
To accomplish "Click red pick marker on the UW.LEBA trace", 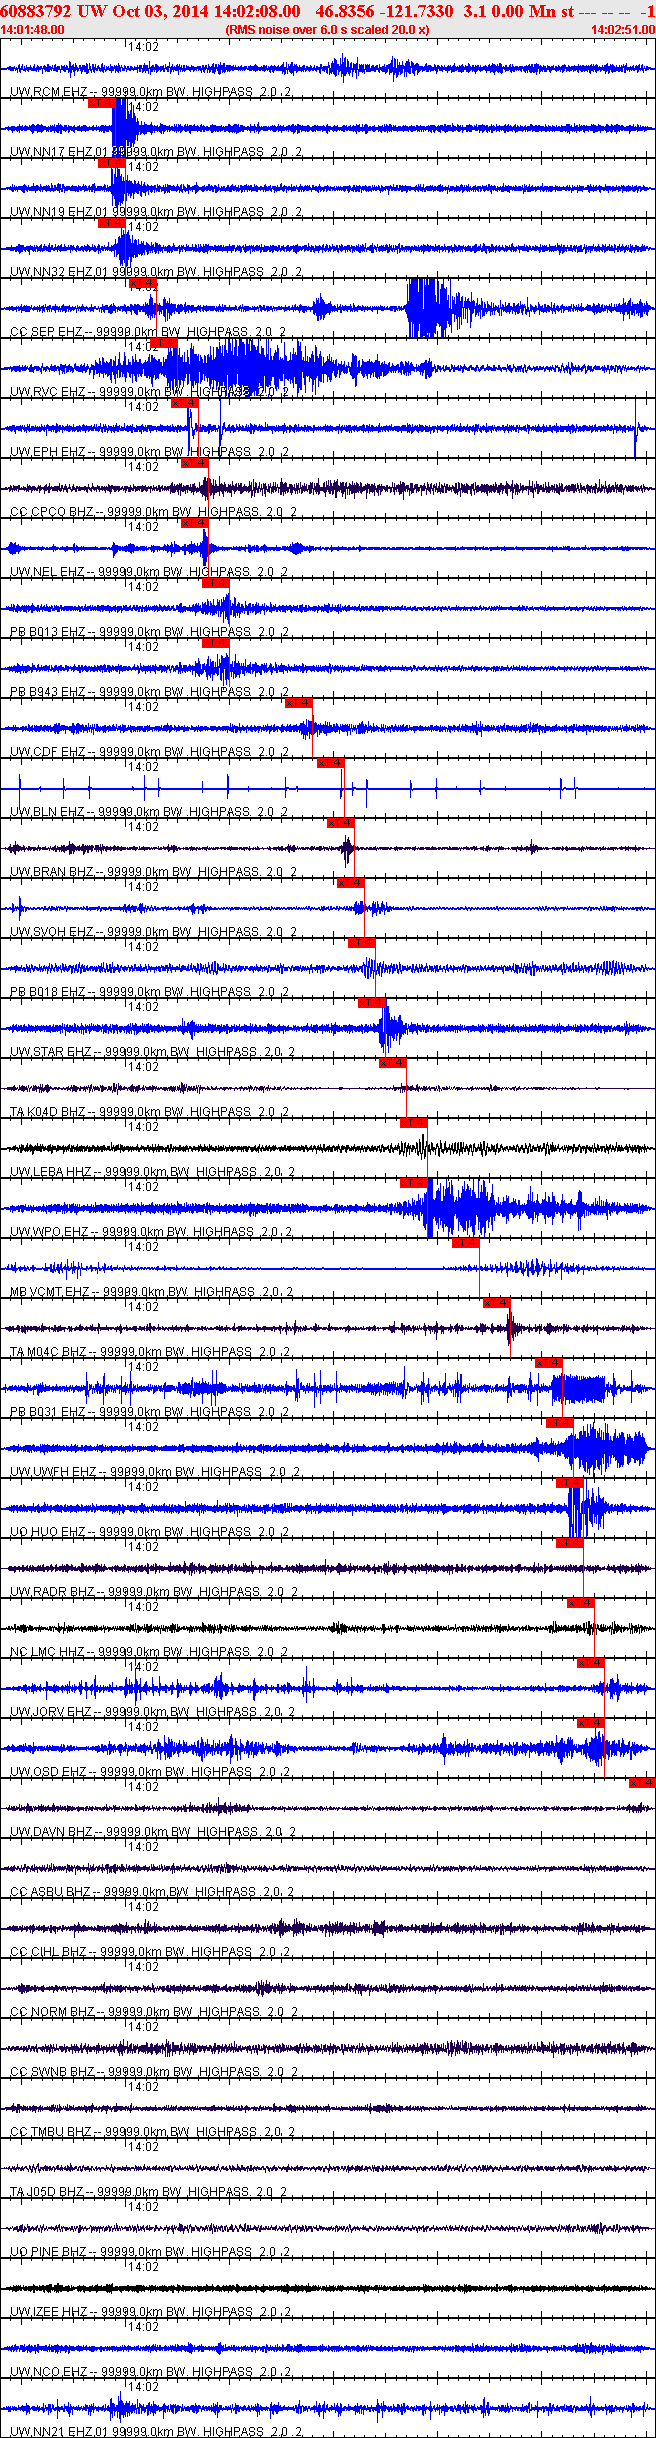I will 413,1122.
